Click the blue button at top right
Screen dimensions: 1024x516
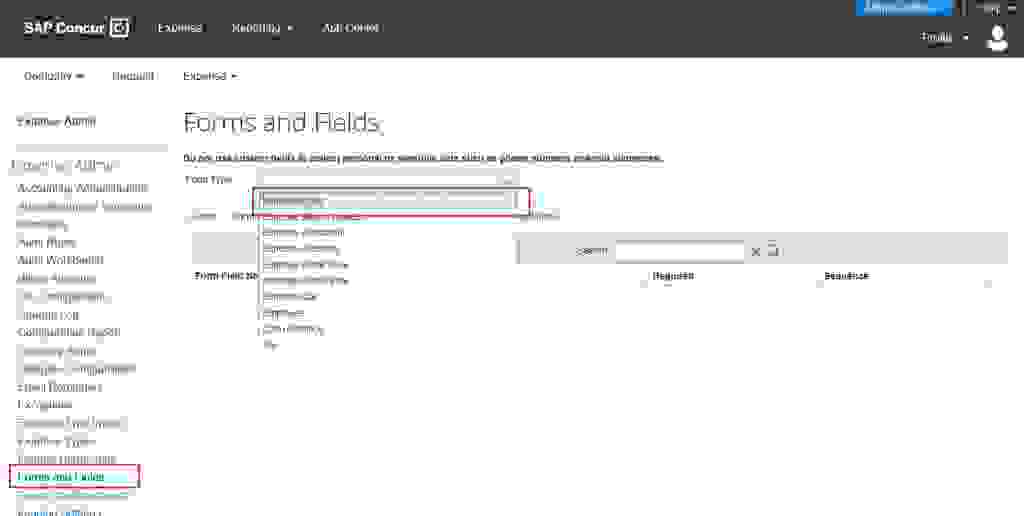904,7
